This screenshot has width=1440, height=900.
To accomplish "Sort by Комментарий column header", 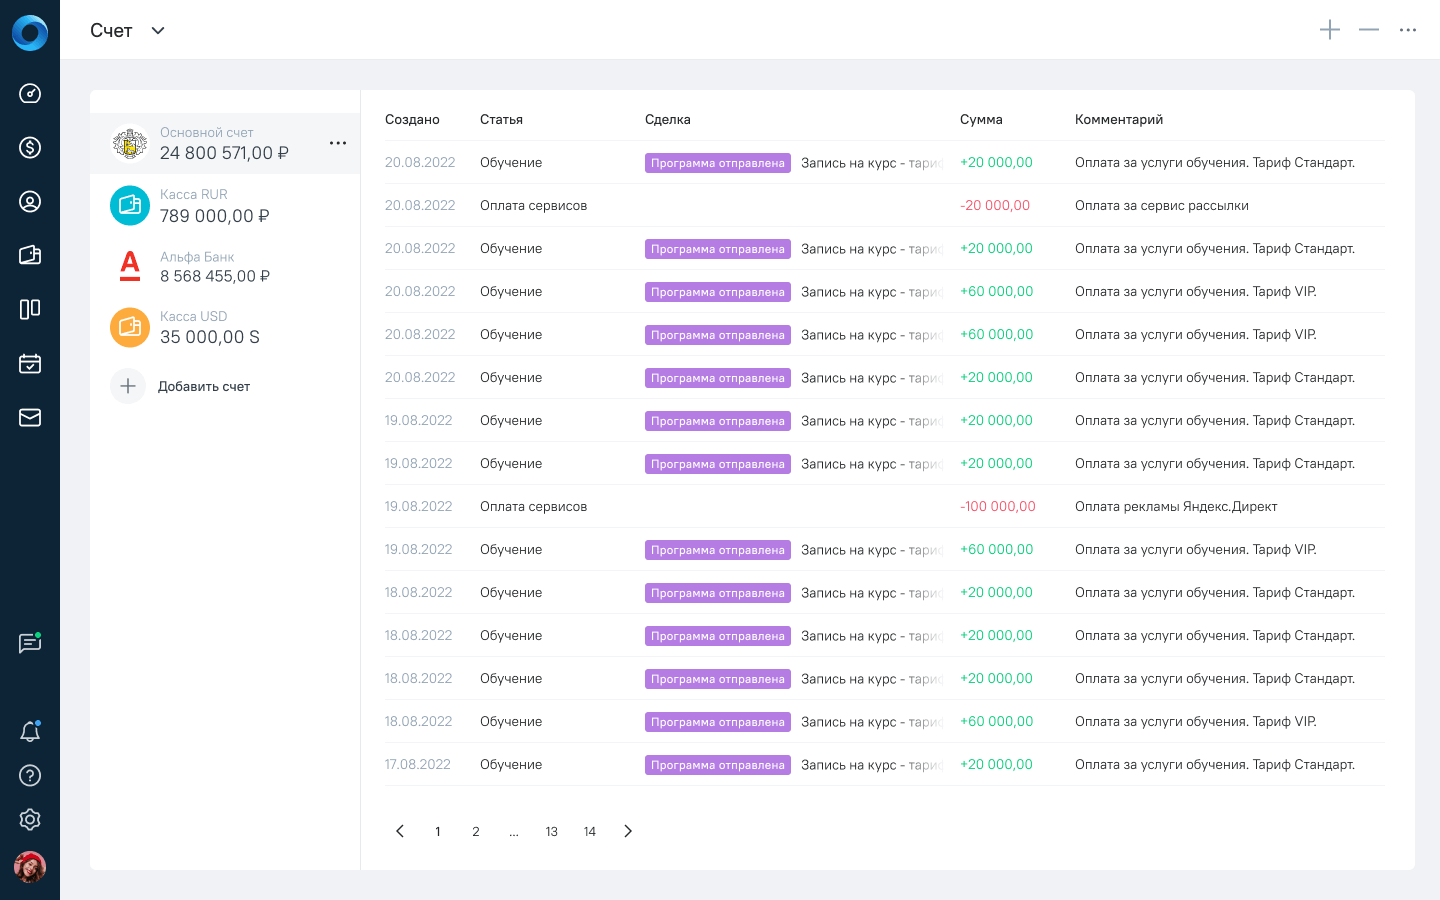I will pyautogui.click(x=1119, y=119).
